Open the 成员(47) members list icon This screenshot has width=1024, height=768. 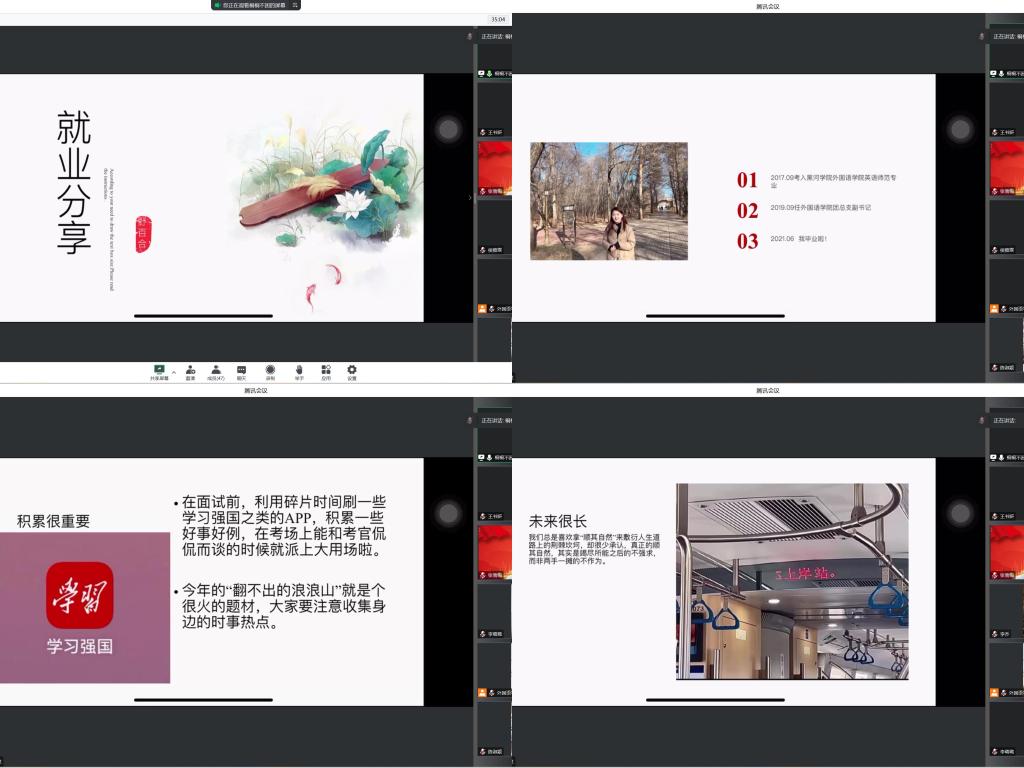216,369
